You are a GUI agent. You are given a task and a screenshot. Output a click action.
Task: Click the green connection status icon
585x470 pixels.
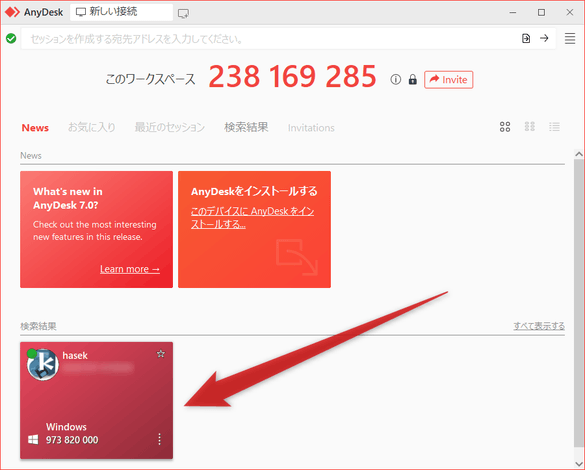coord(11,38)
